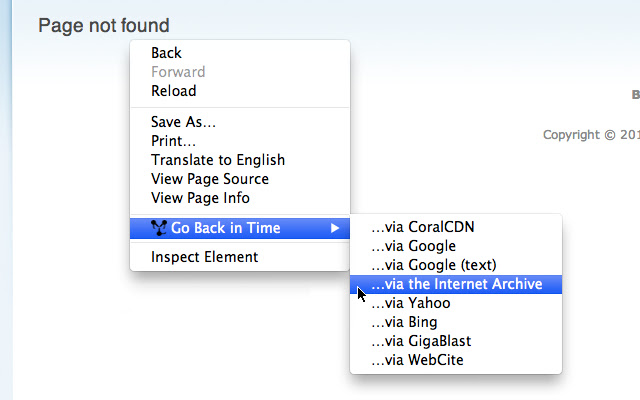Image resolution: width=640 pixels, height=400 pixels.
Task: Select …via CoralCDN in the submenu
Action: coord(422,227)
